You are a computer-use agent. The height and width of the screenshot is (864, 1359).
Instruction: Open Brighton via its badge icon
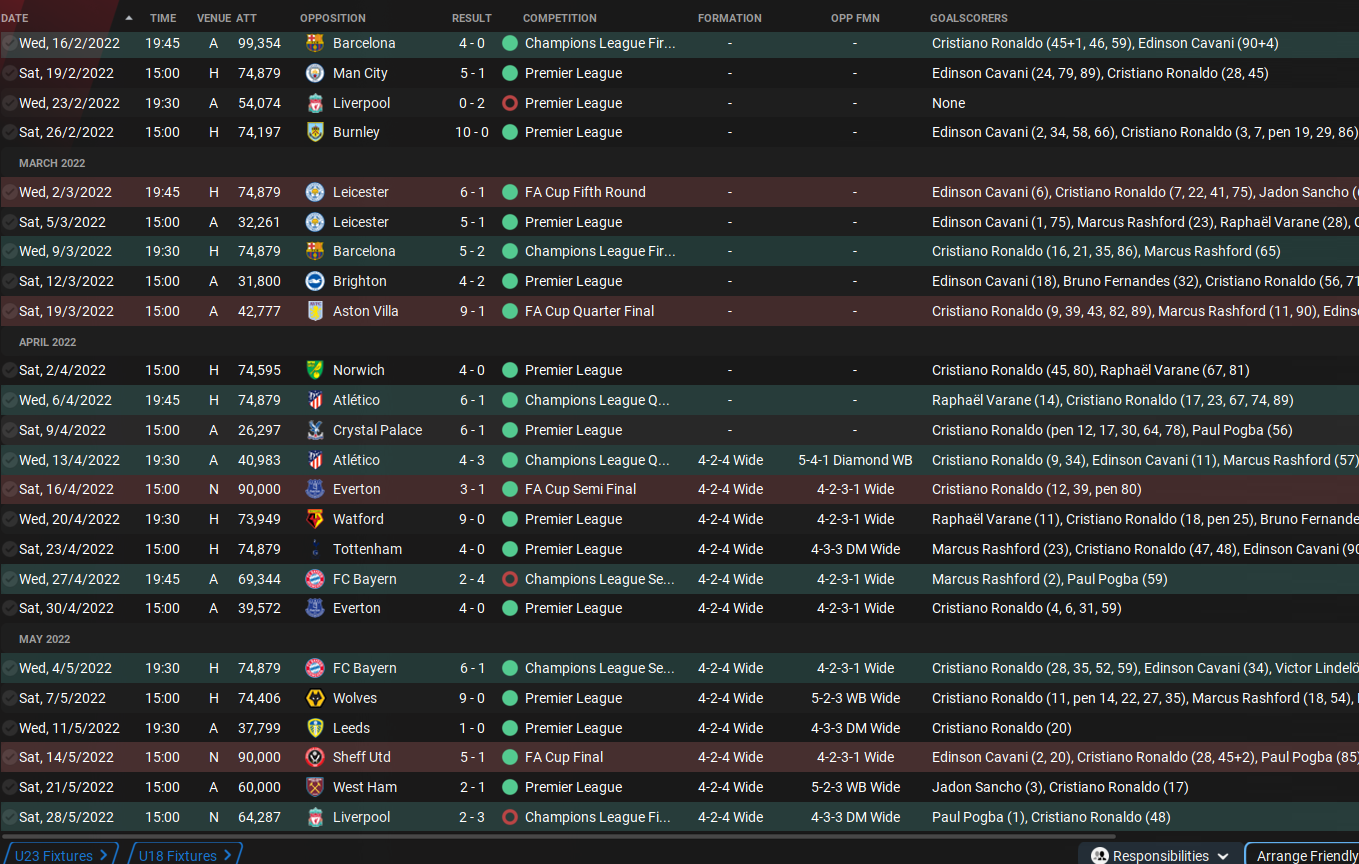click(x=315, y=281)
